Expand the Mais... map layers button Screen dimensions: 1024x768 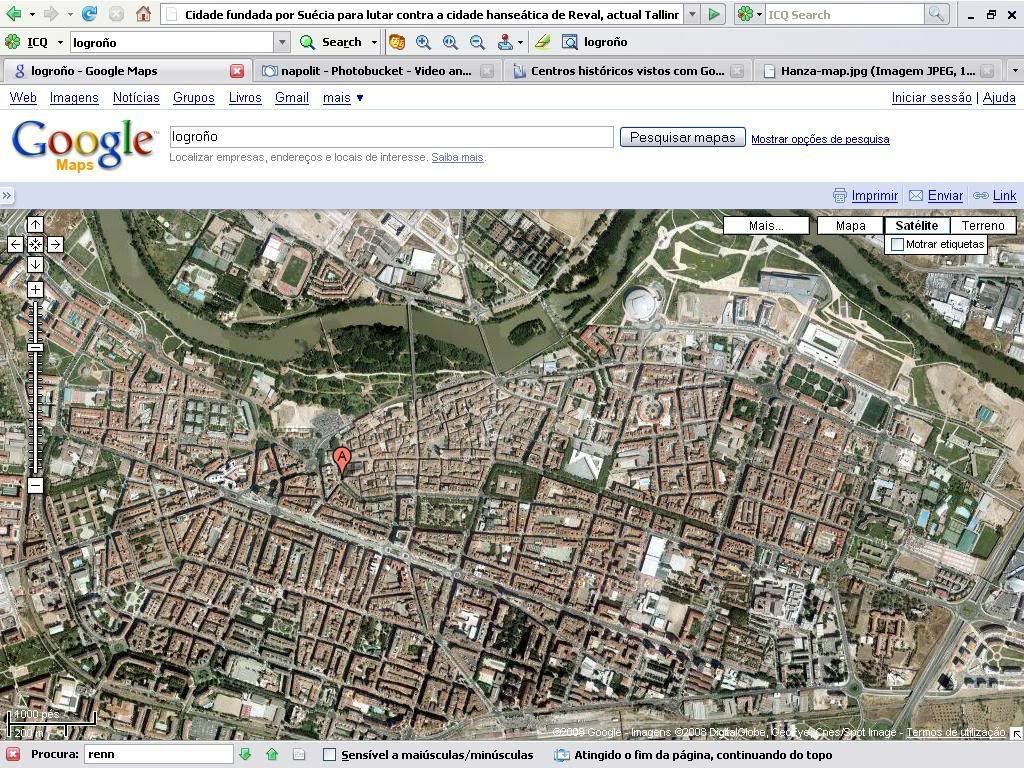coord(766,226)
